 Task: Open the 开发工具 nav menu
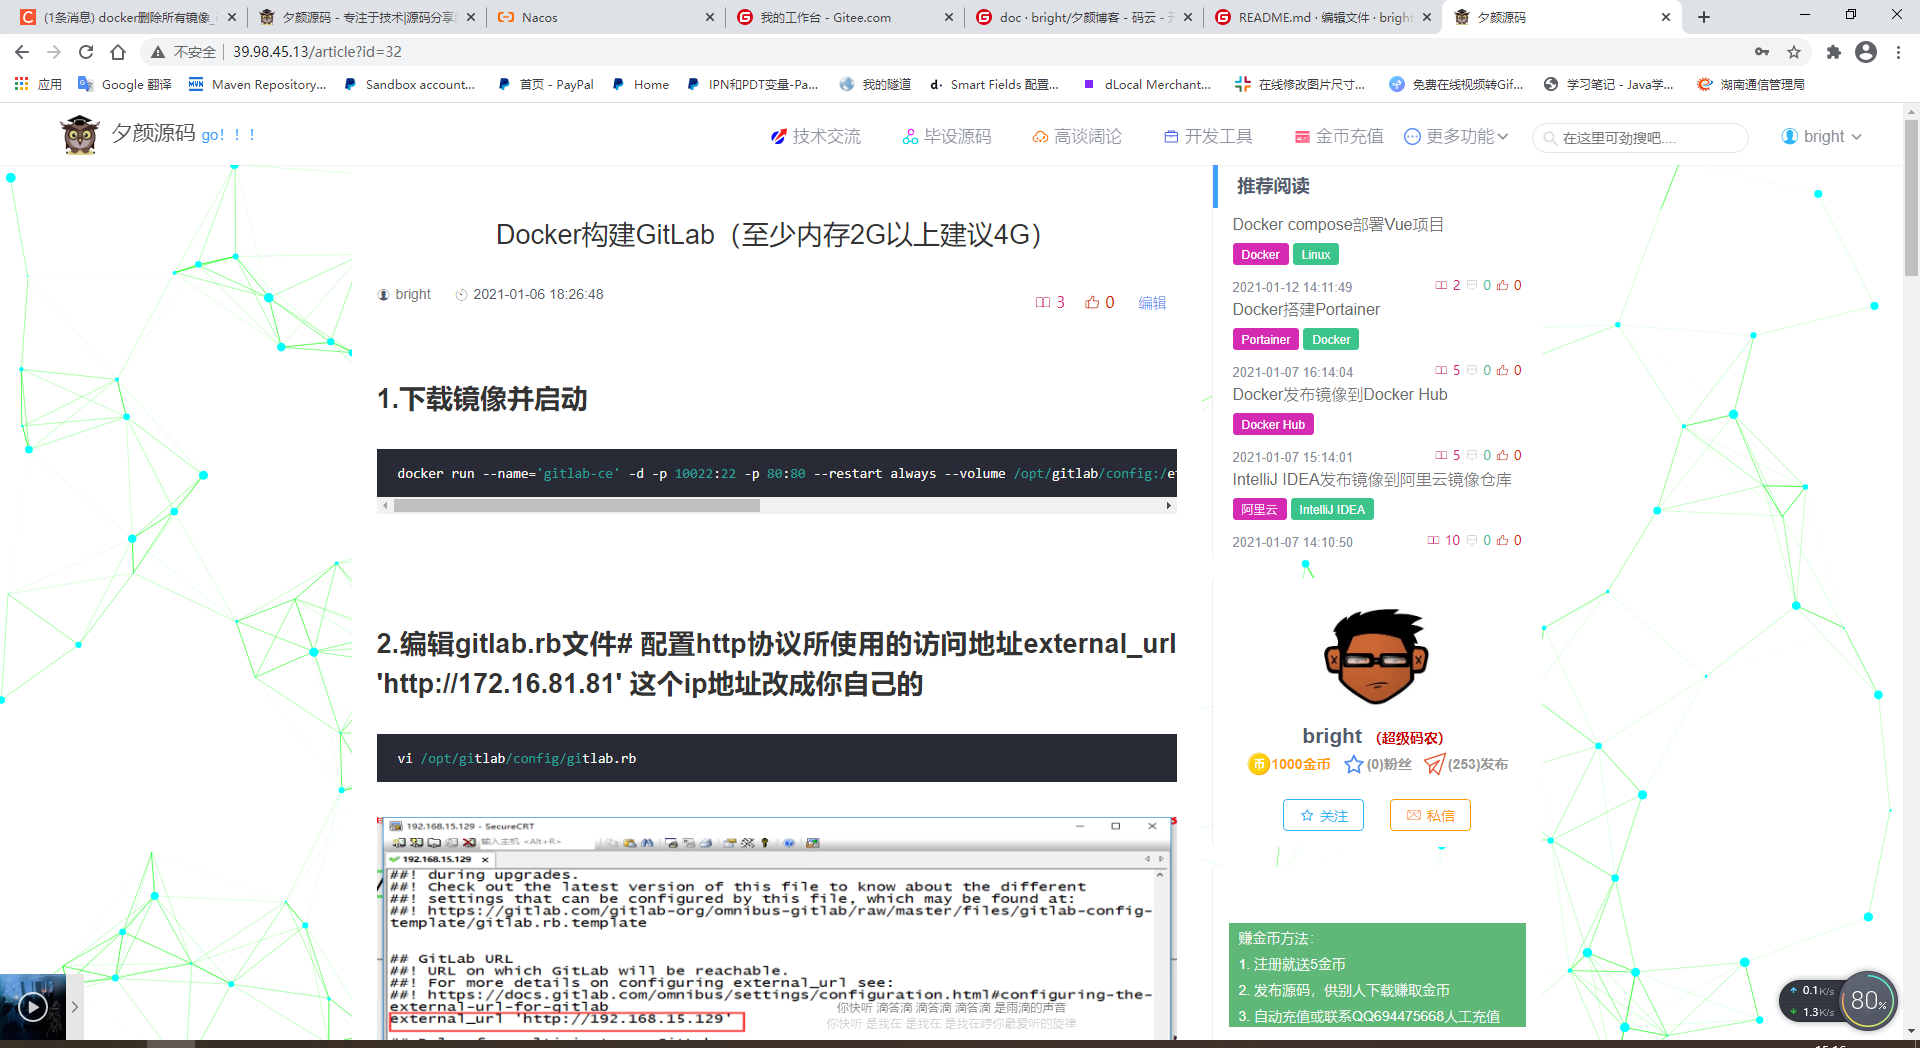[1208, 136]
